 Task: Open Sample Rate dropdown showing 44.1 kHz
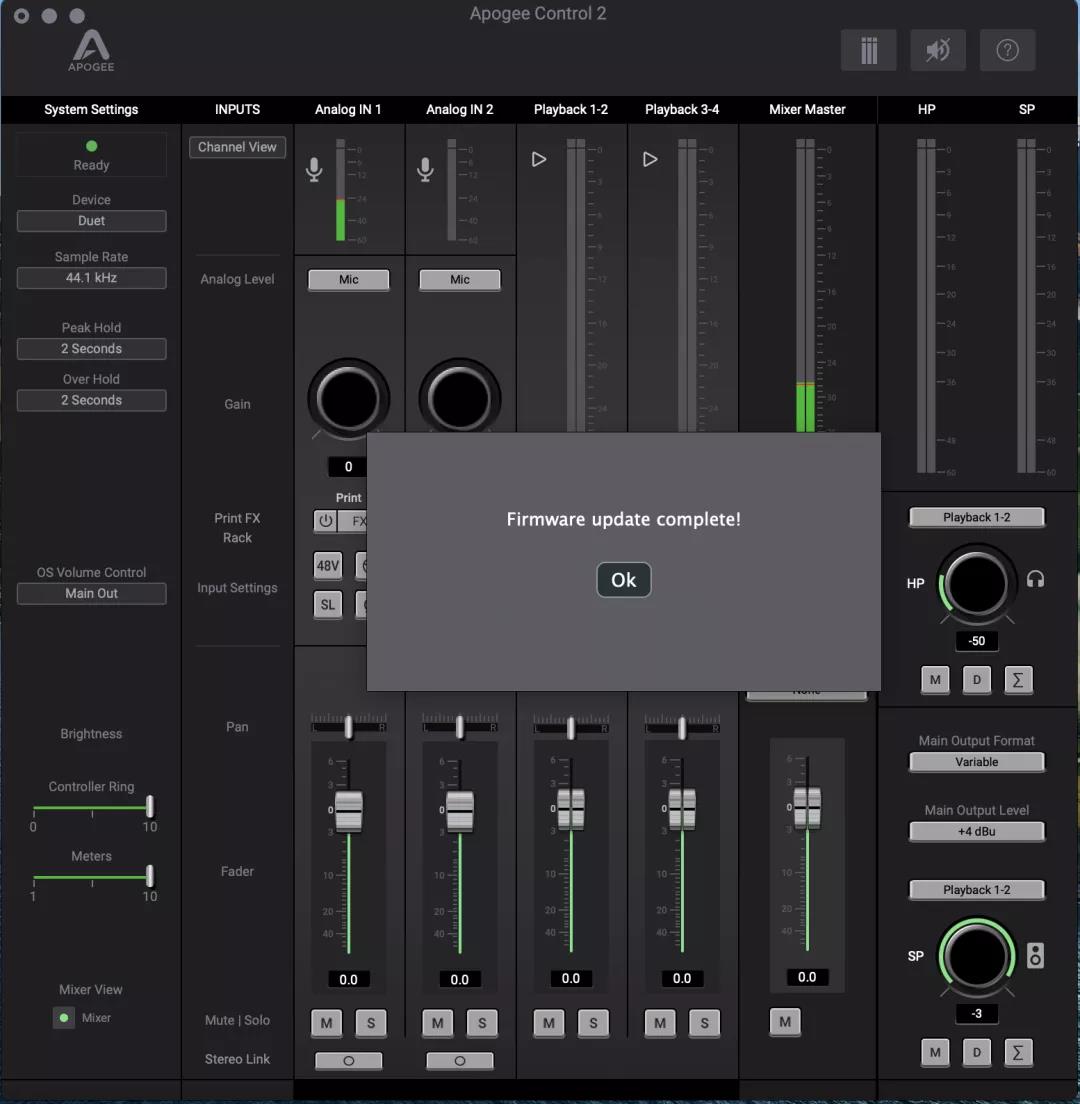[x=92, y=278]
